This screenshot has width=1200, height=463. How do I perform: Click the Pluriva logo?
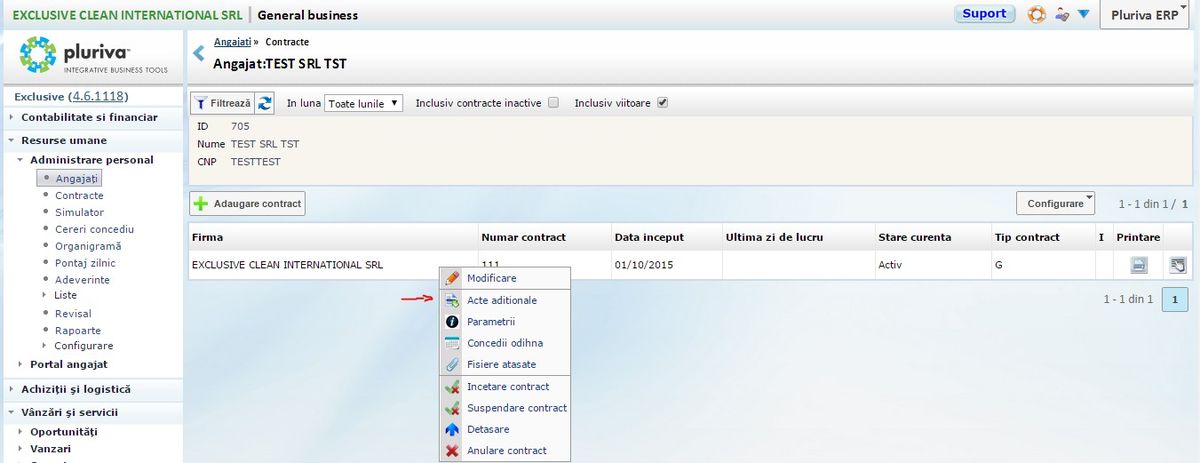point(94,55)
